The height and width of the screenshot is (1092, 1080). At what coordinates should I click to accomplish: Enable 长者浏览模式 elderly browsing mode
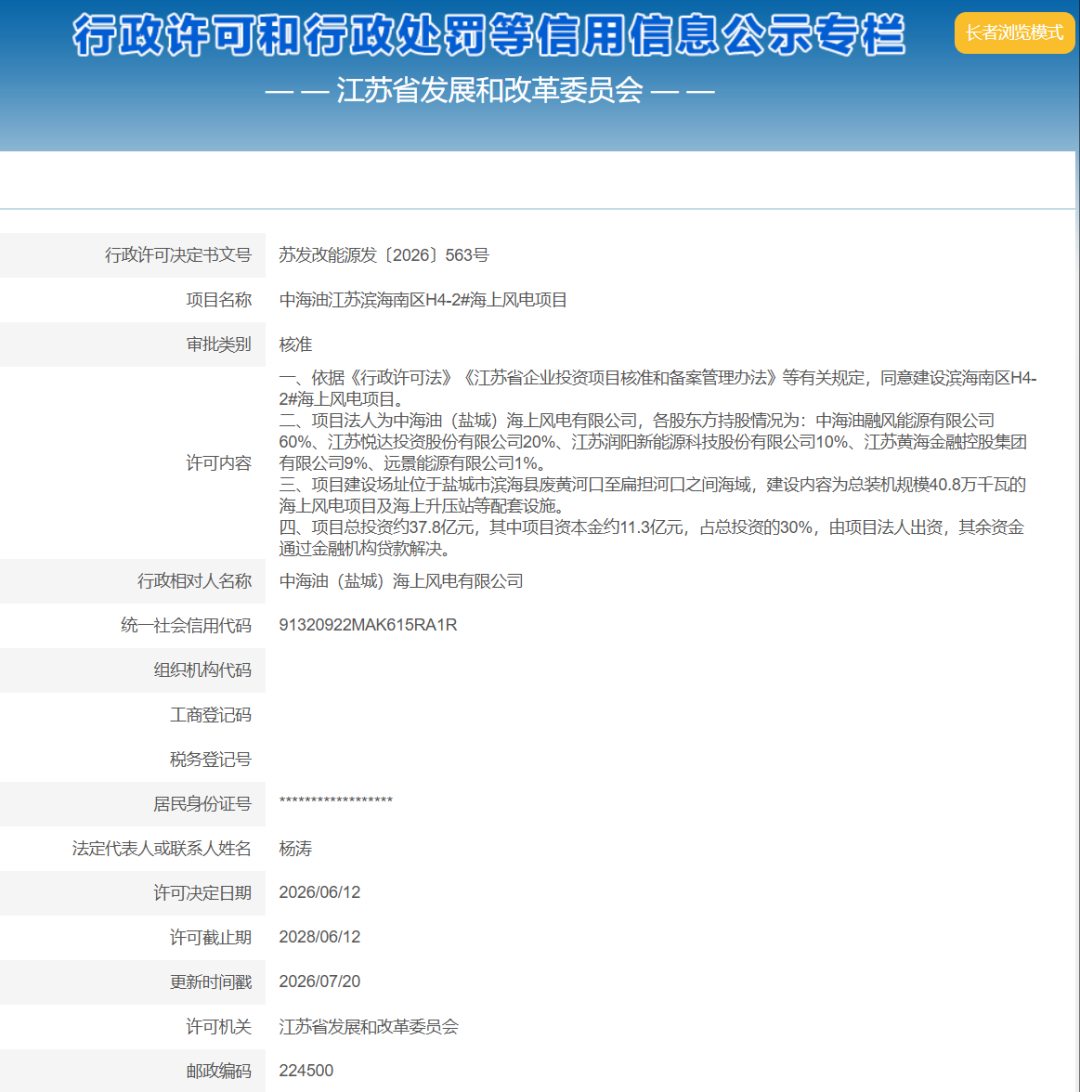(x=1014, y=33)
